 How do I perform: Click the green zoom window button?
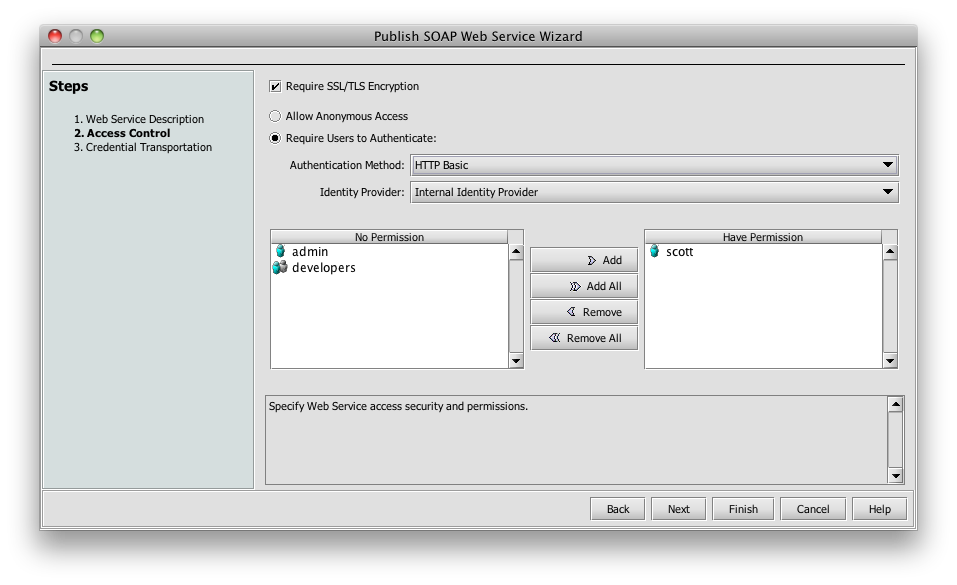pyautogui.click(x=97, y=36)
